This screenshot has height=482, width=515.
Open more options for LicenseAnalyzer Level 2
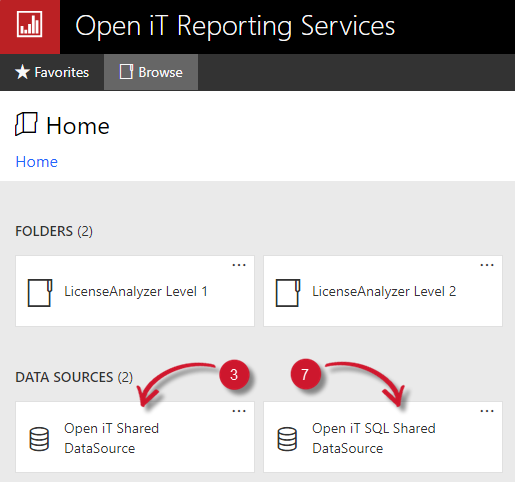tap(487, 265)
